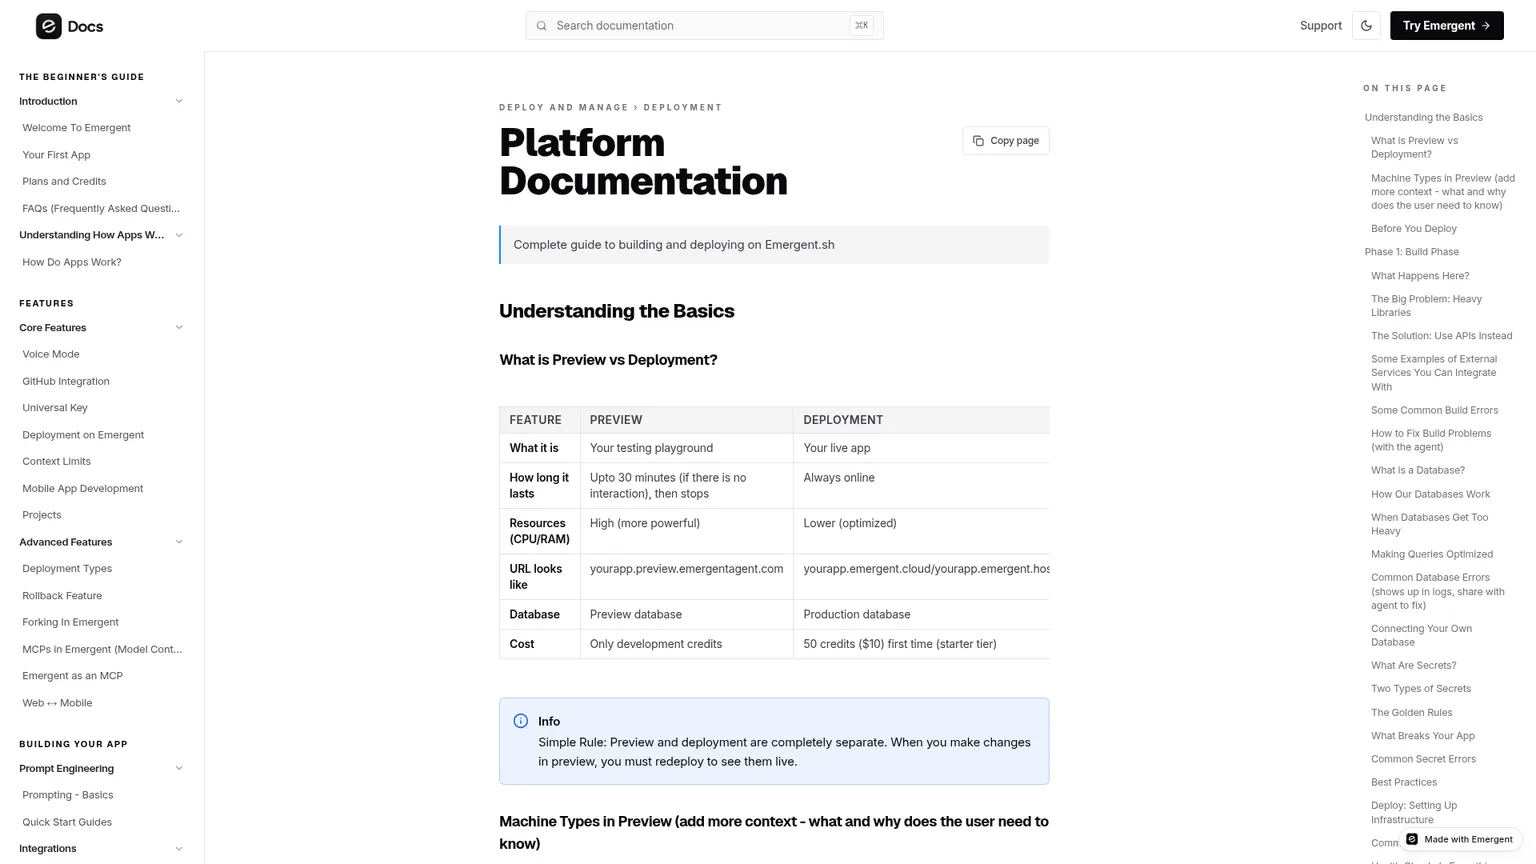This screenshot has width=1536, height=864.
Task: Focus the Search documentation field
Action: click(x=704, y=26)
